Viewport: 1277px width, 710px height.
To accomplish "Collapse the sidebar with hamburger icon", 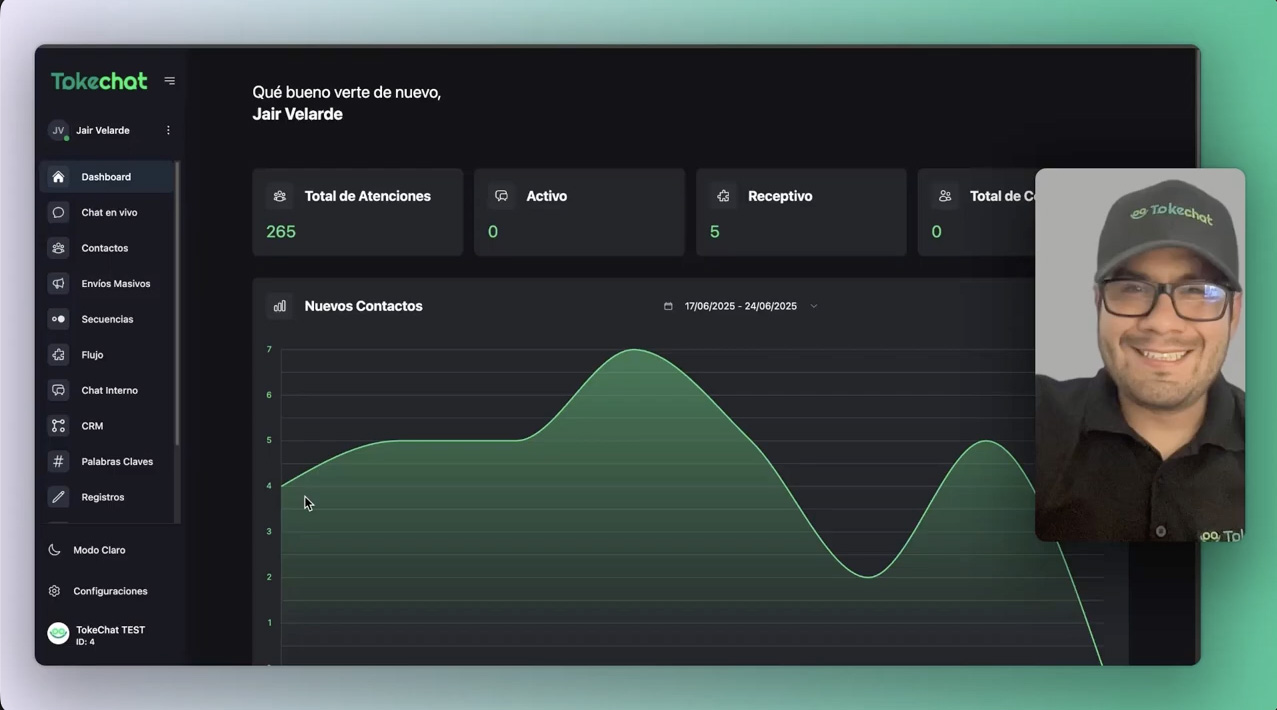I will tap(169, 81).
